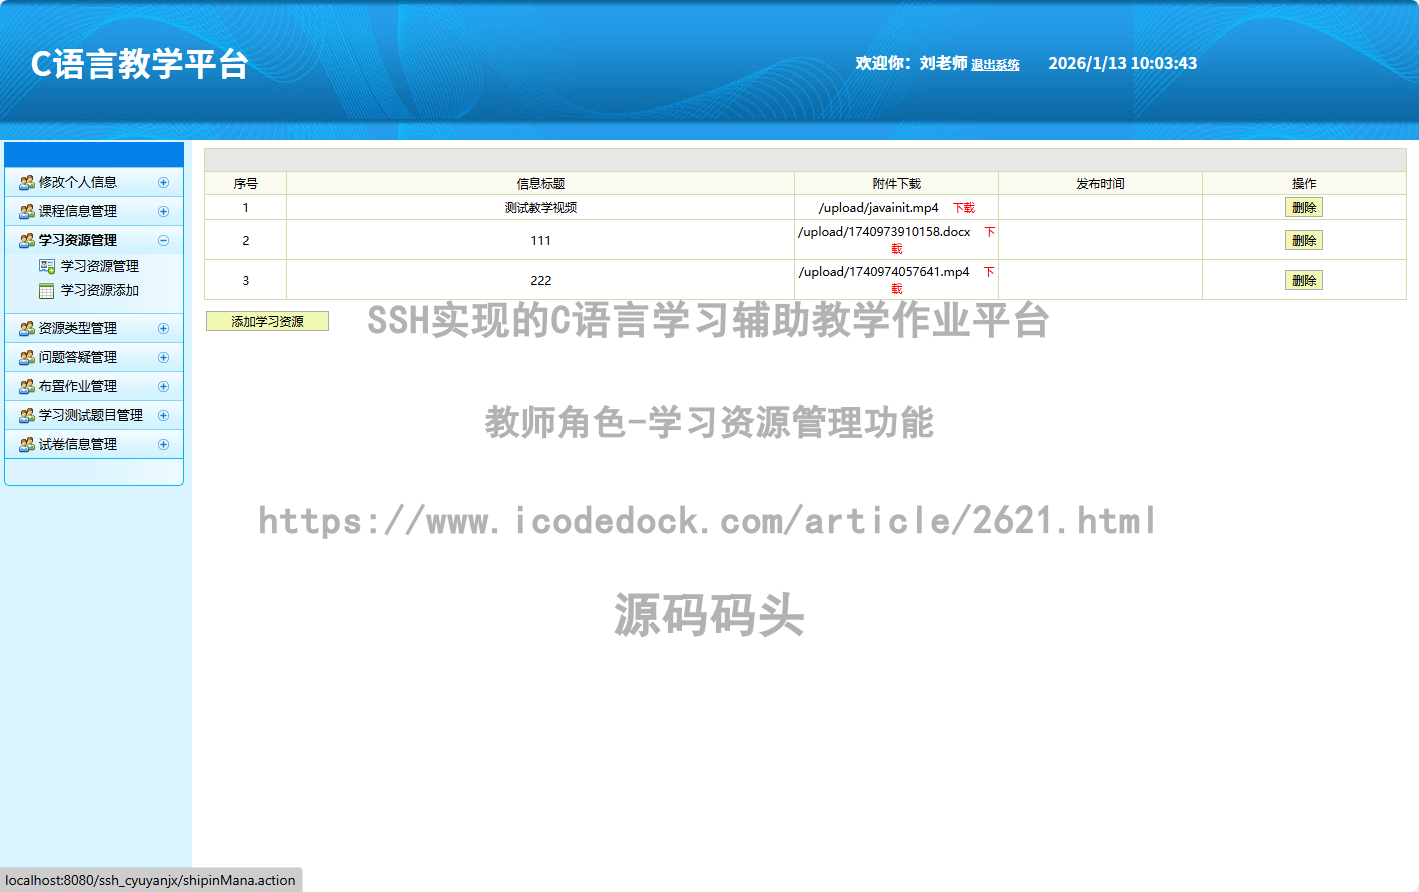Download the javainit.mp4 attachment
Image resolution: width=1419 pixels, height=892 pixels.
tap(963, 208)
